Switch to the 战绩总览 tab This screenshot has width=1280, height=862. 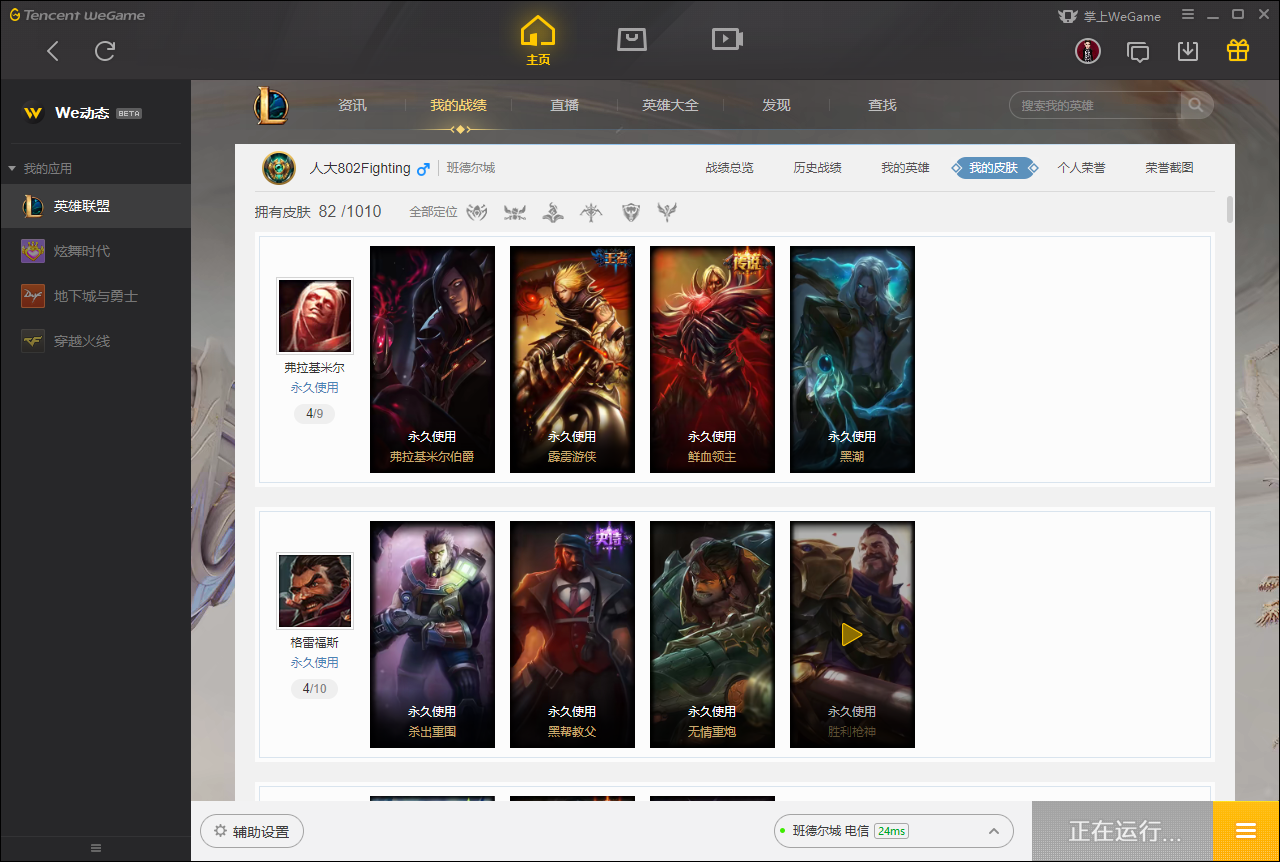tap(729, 168)
